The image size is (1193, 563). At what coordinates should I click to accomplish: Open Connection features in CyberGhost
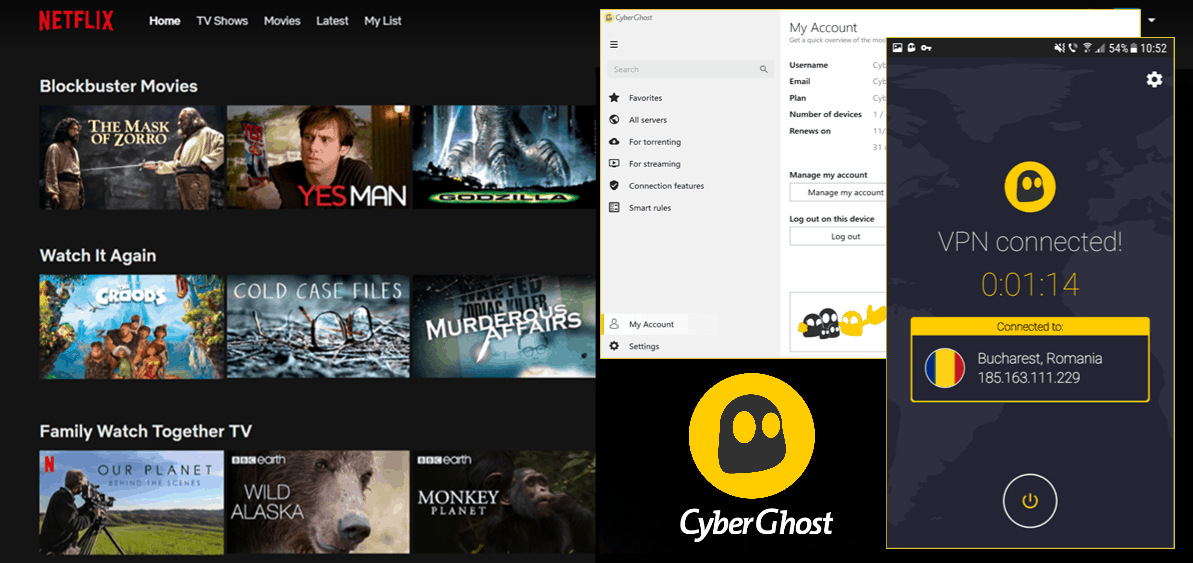(666, 186)
